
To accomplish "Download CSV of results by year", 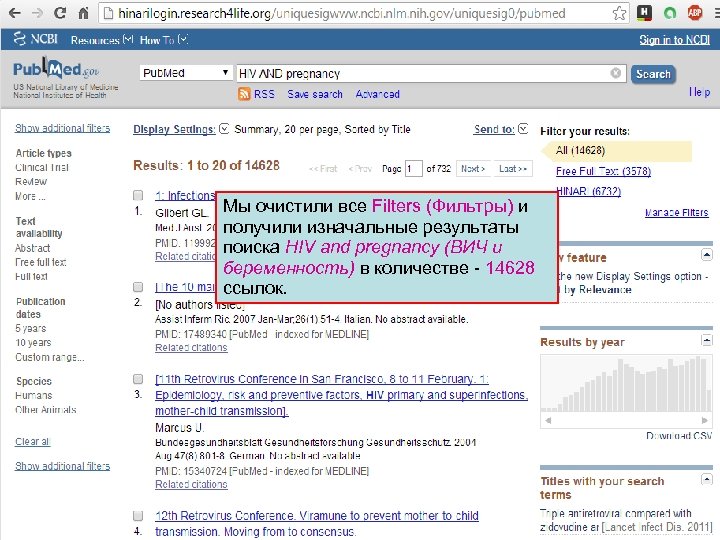I will pyautogui.click(x=679, y=435).
